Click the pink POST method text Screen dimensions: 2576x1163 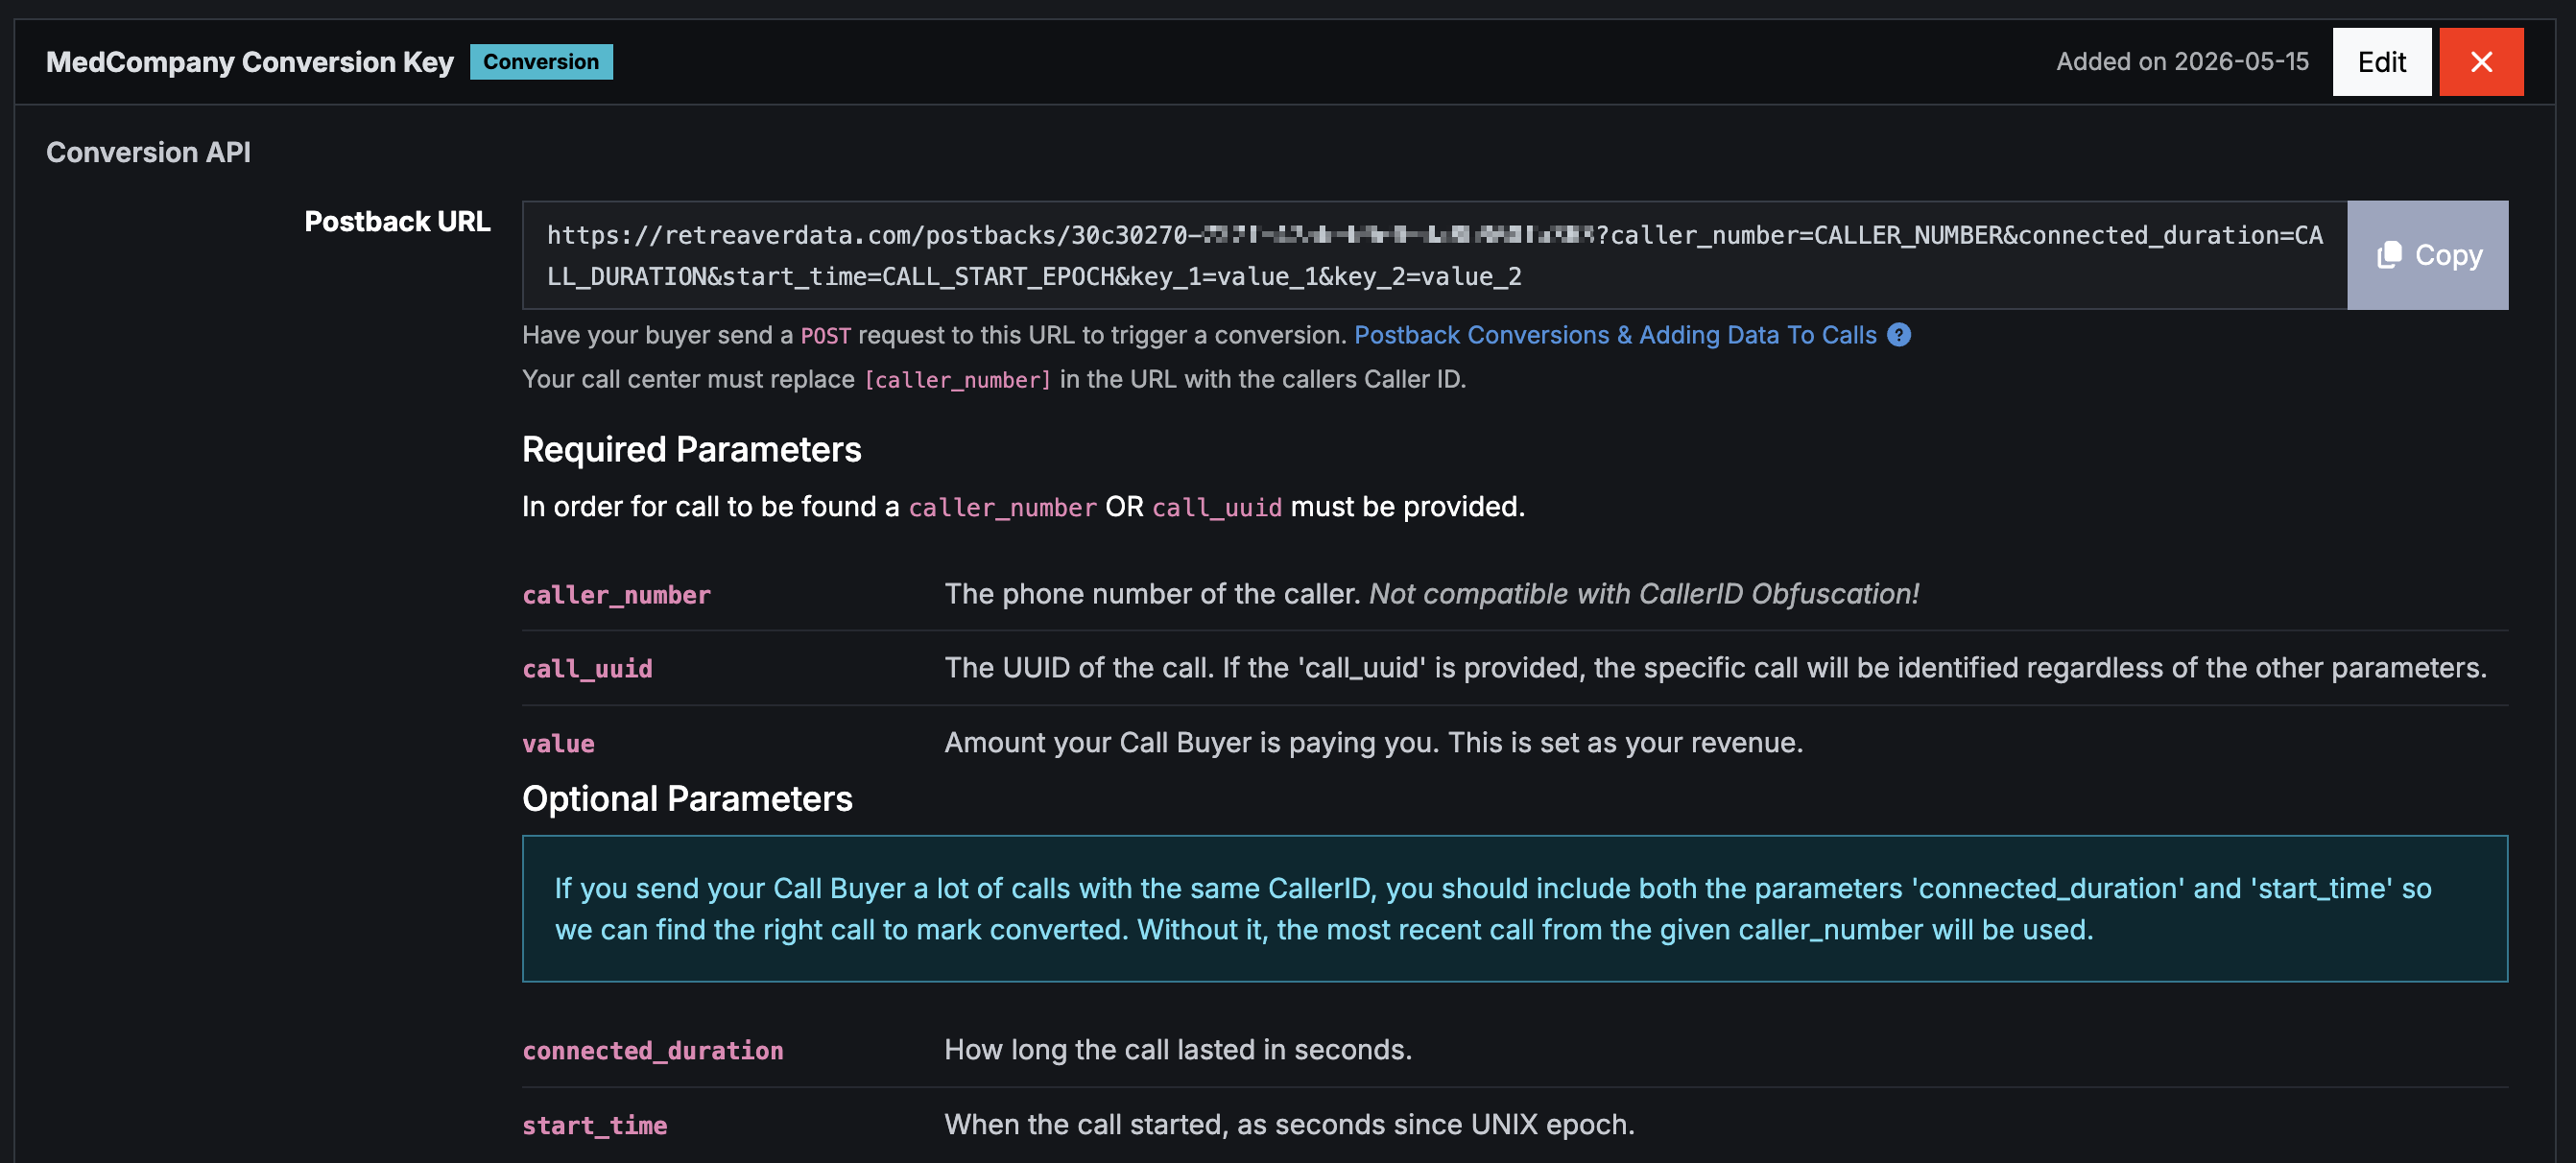825,336
